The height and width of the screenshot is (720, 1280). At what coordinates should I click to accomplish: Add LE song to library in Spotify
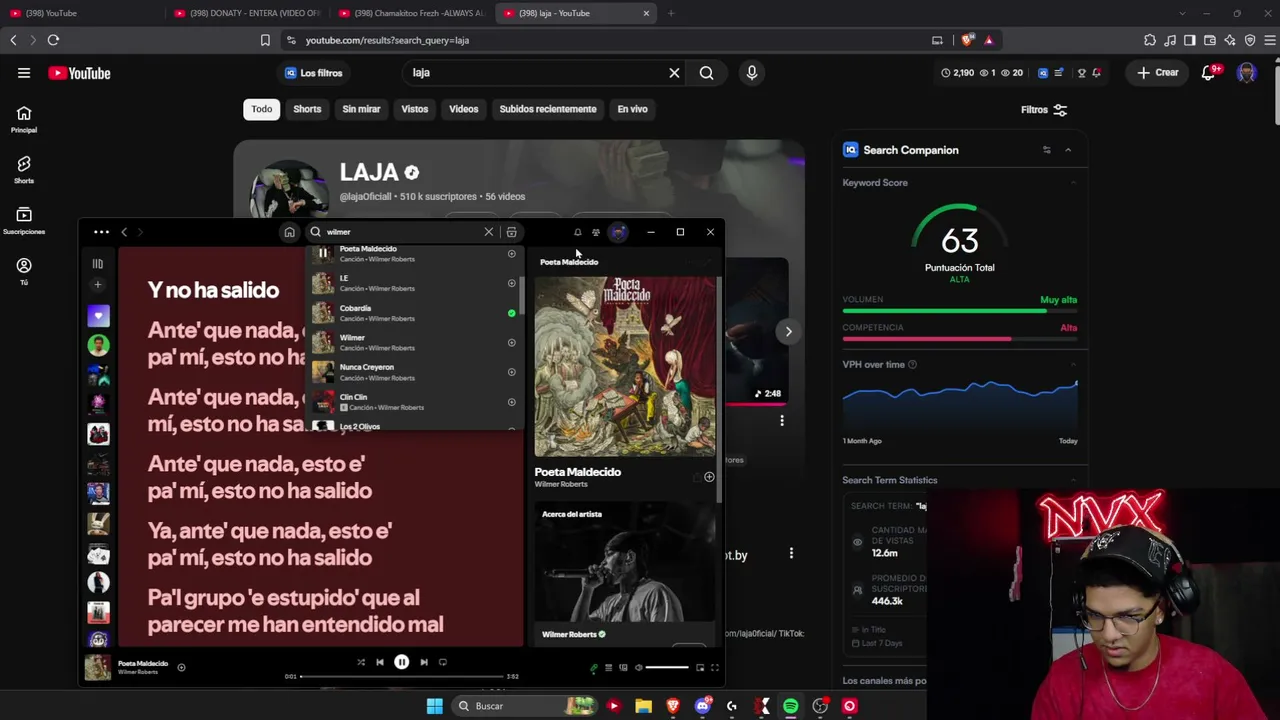[x=511, y=283]
